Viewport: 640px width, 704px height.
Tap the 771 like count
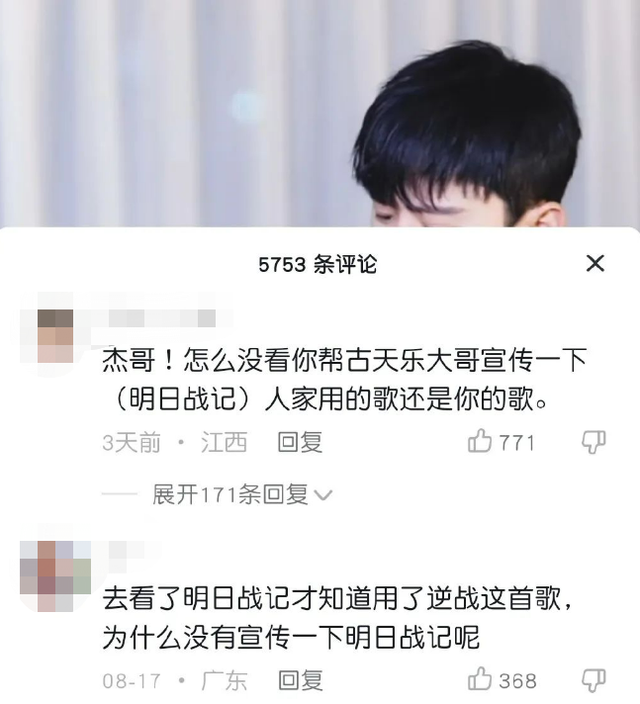point(517,443)
